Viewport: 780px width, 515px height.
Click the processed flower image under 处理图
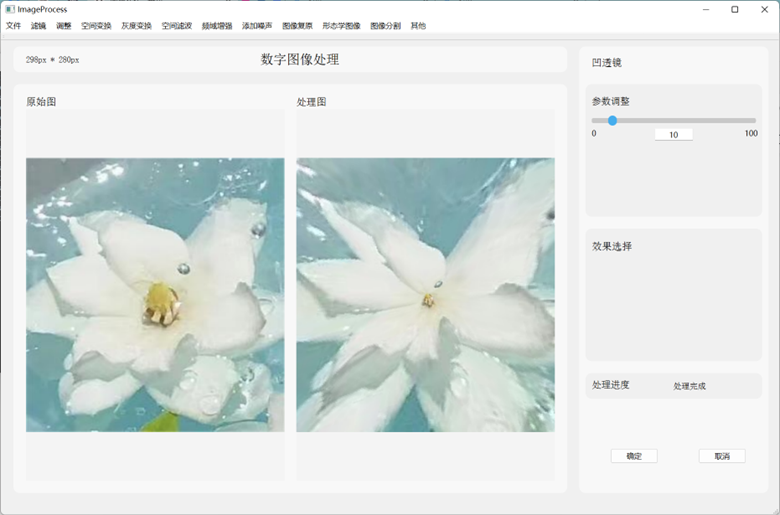click(425, 295)
